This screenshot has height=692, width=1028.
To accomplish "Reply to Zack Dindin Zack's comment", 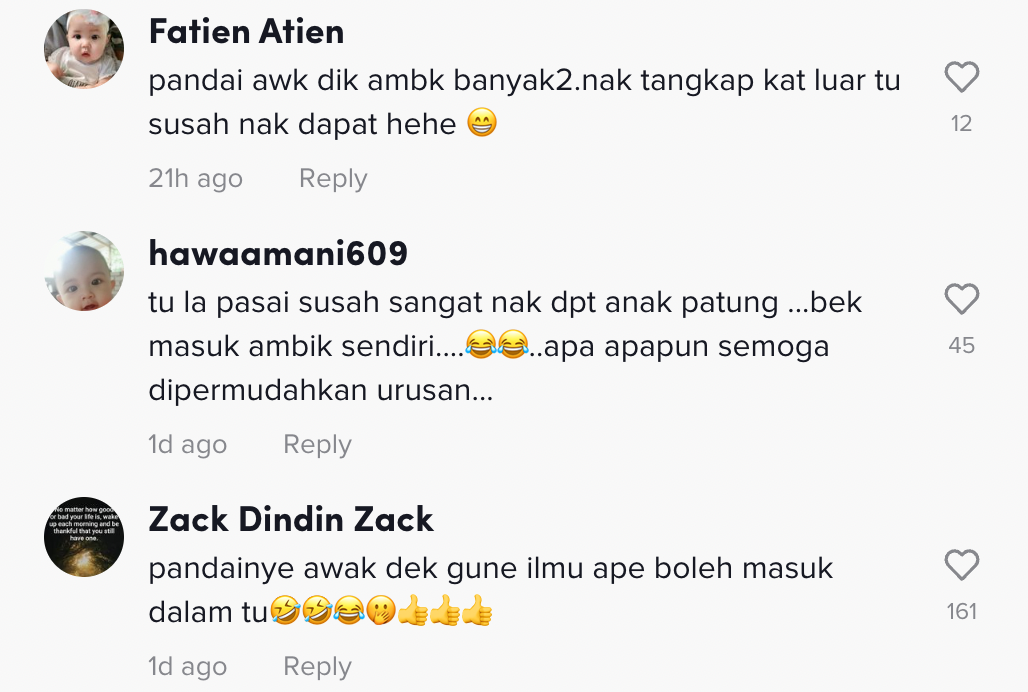I will coord(317,666).
